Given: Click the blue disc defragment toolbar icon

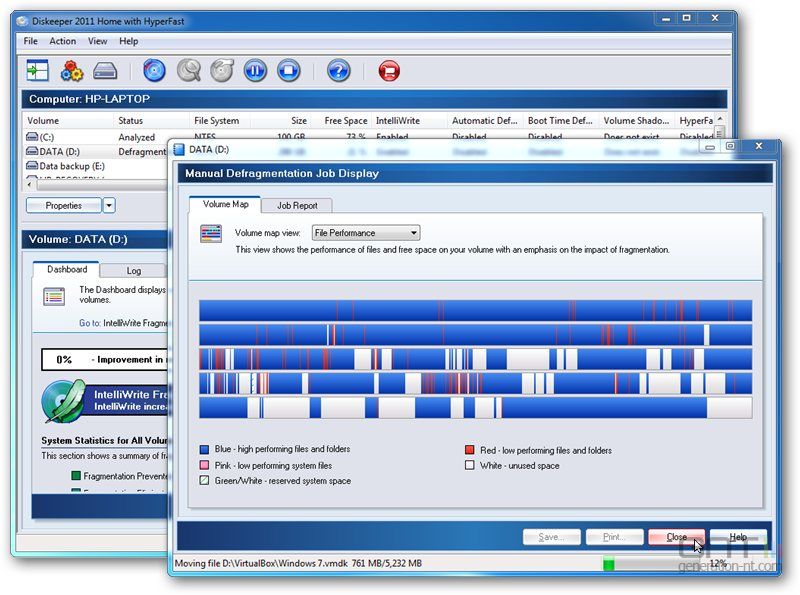Looking at the screenshot, I should click(x=154, y=70).
